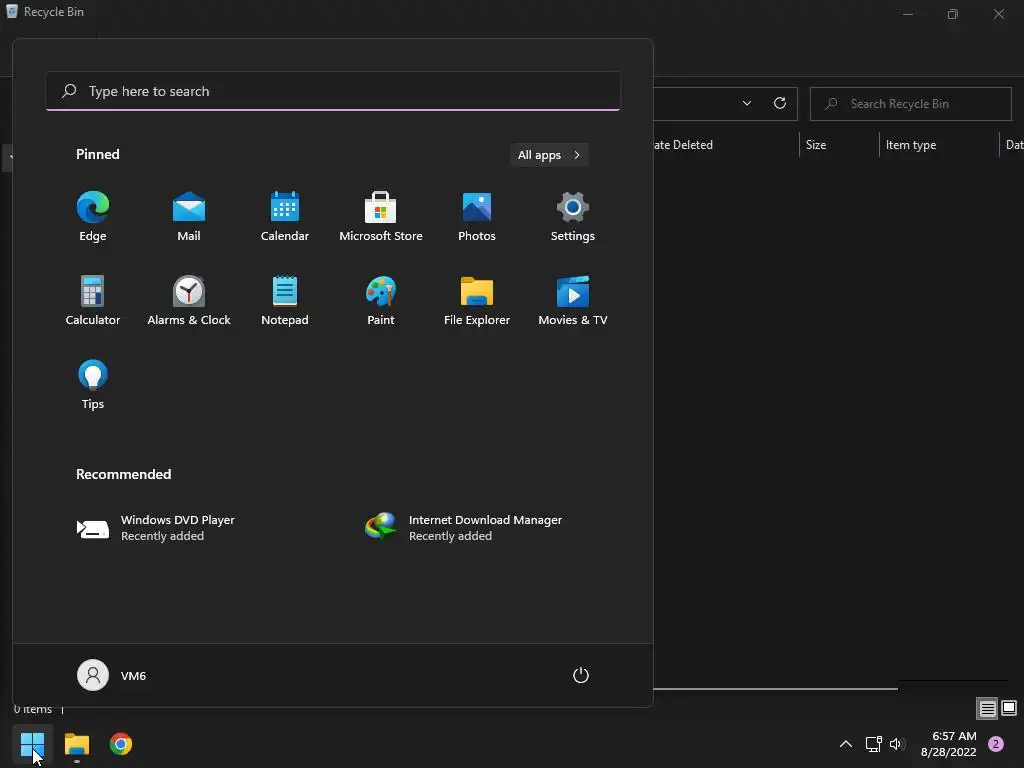Sort by the Size column header
The image size is (1024, 768).
(839, 145)
